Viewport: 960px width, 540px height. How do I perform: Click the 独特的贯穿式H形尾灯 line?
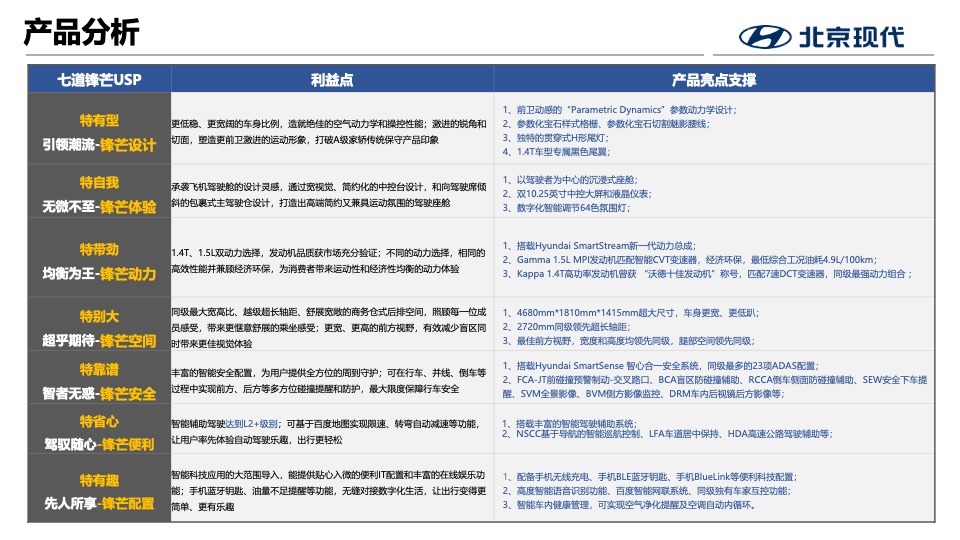click(x=555, y=138)
